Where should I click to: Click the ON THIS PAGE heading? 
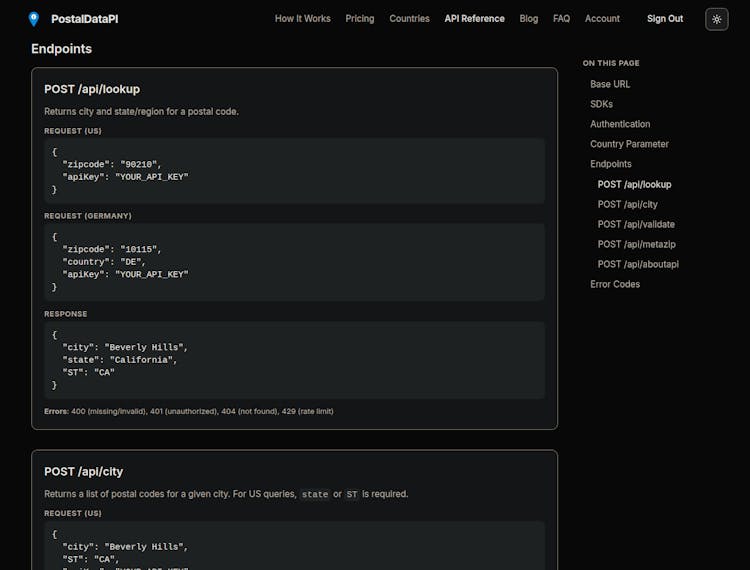[x=611, y=63]
